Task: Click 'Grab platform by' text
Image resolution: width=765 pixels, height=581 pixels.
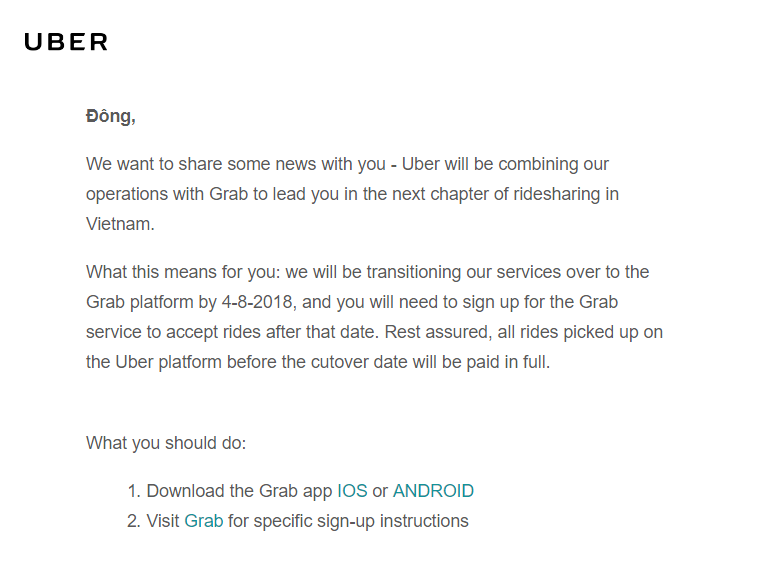Action: 151,302
